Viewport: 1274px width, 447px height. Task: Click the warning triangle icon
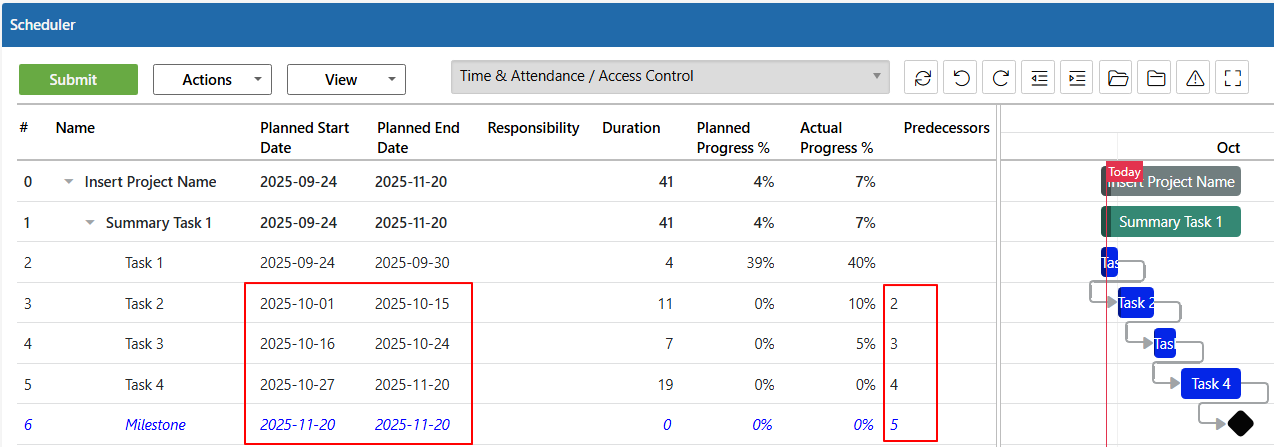point(1195,78)
